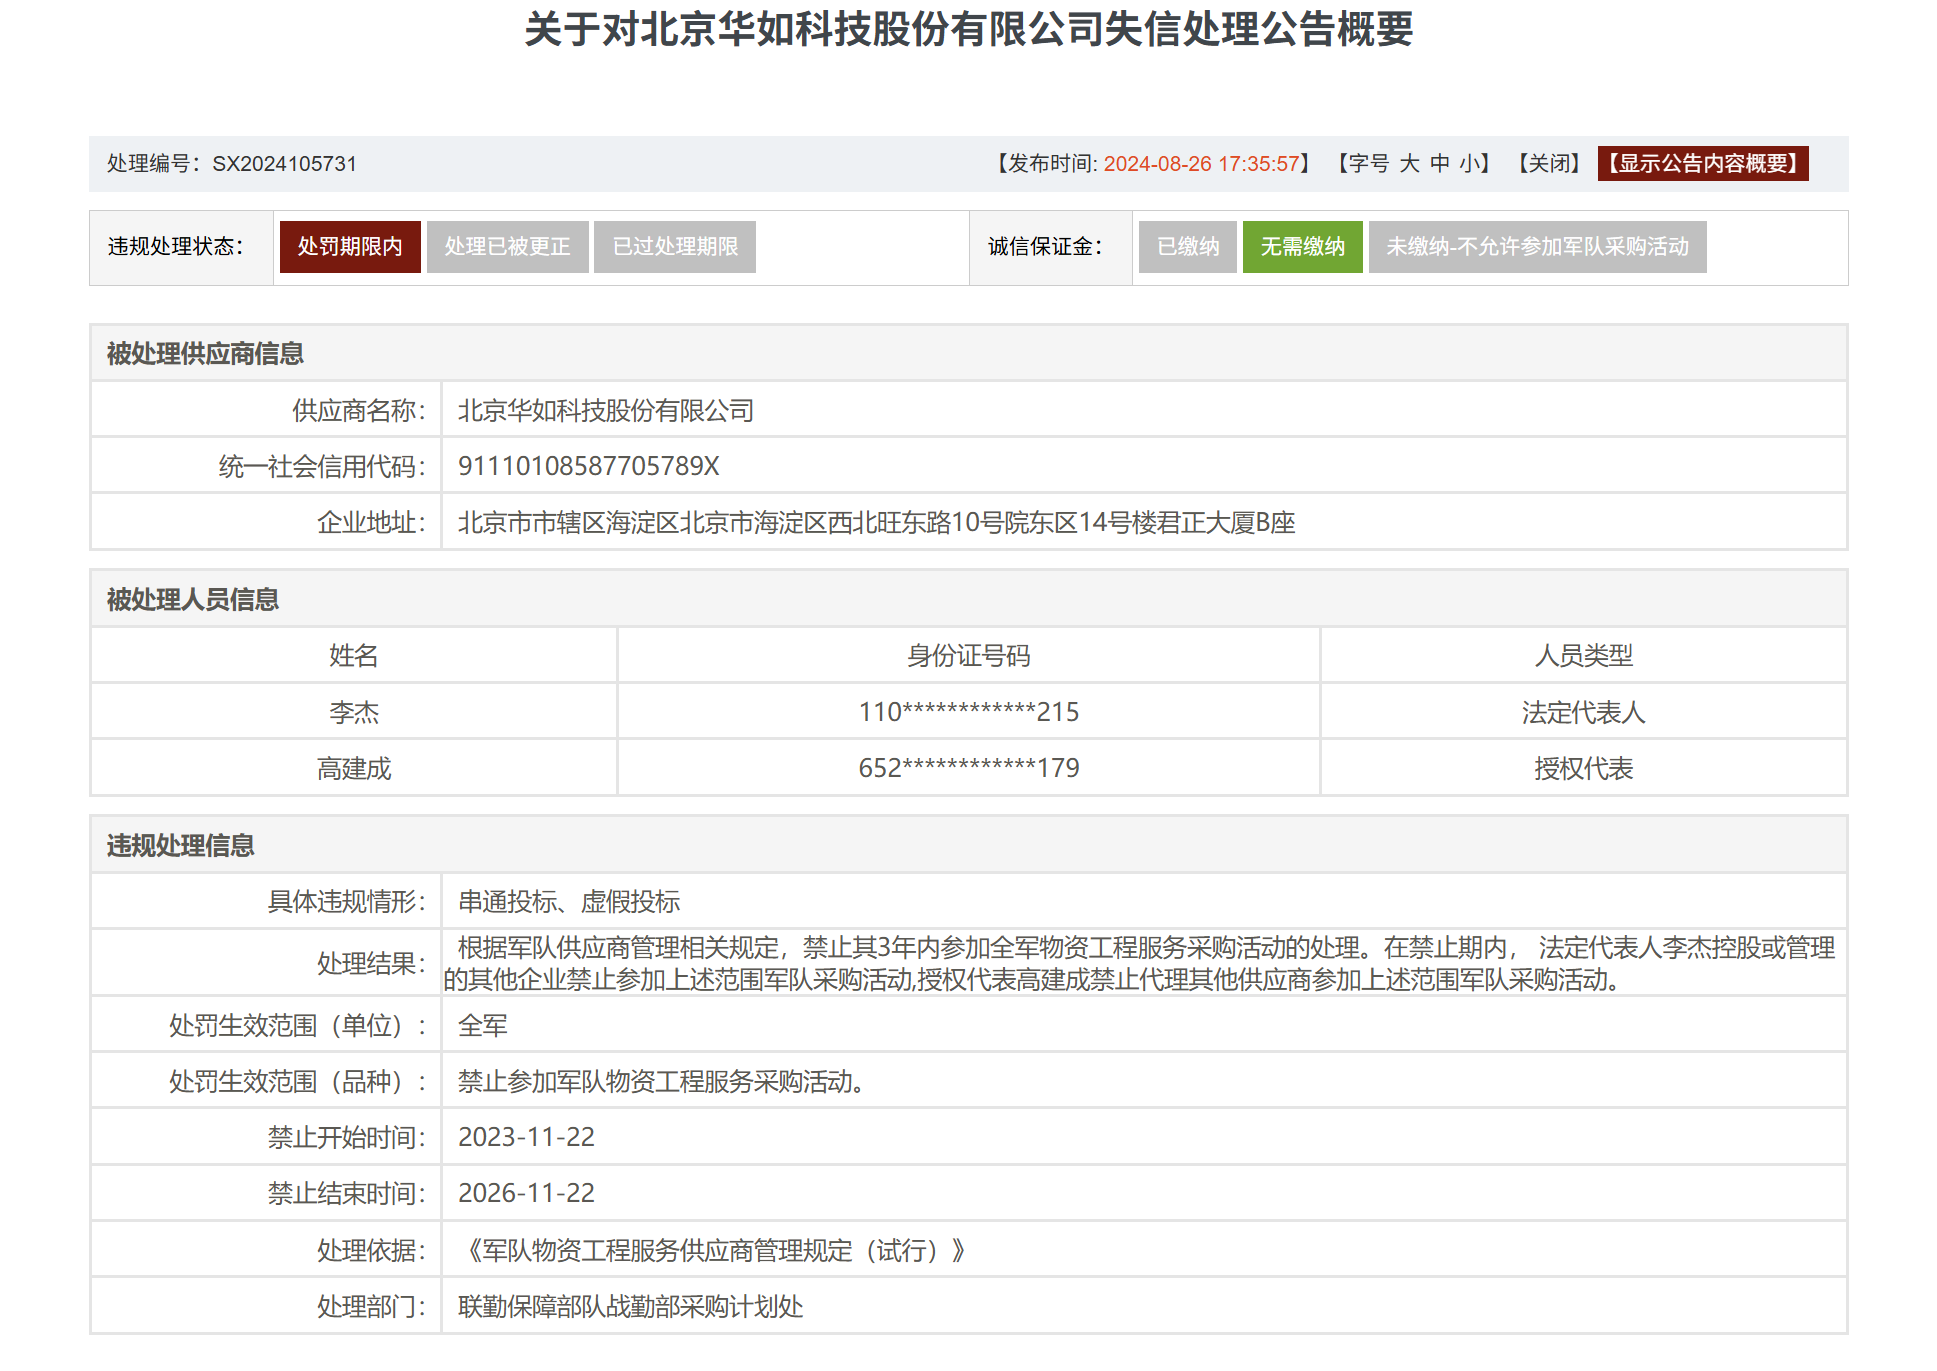Click the green 无需缴纳 tag
1937x1371 pixels.
tap(1302, 247)
